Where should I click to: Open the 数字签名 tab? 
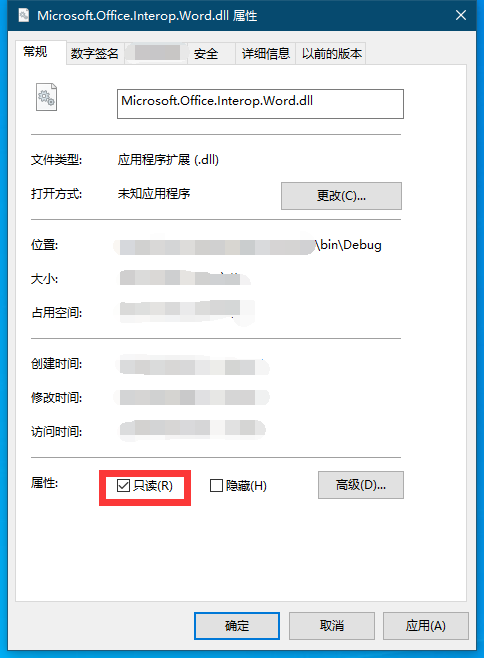tap(95, 54)
